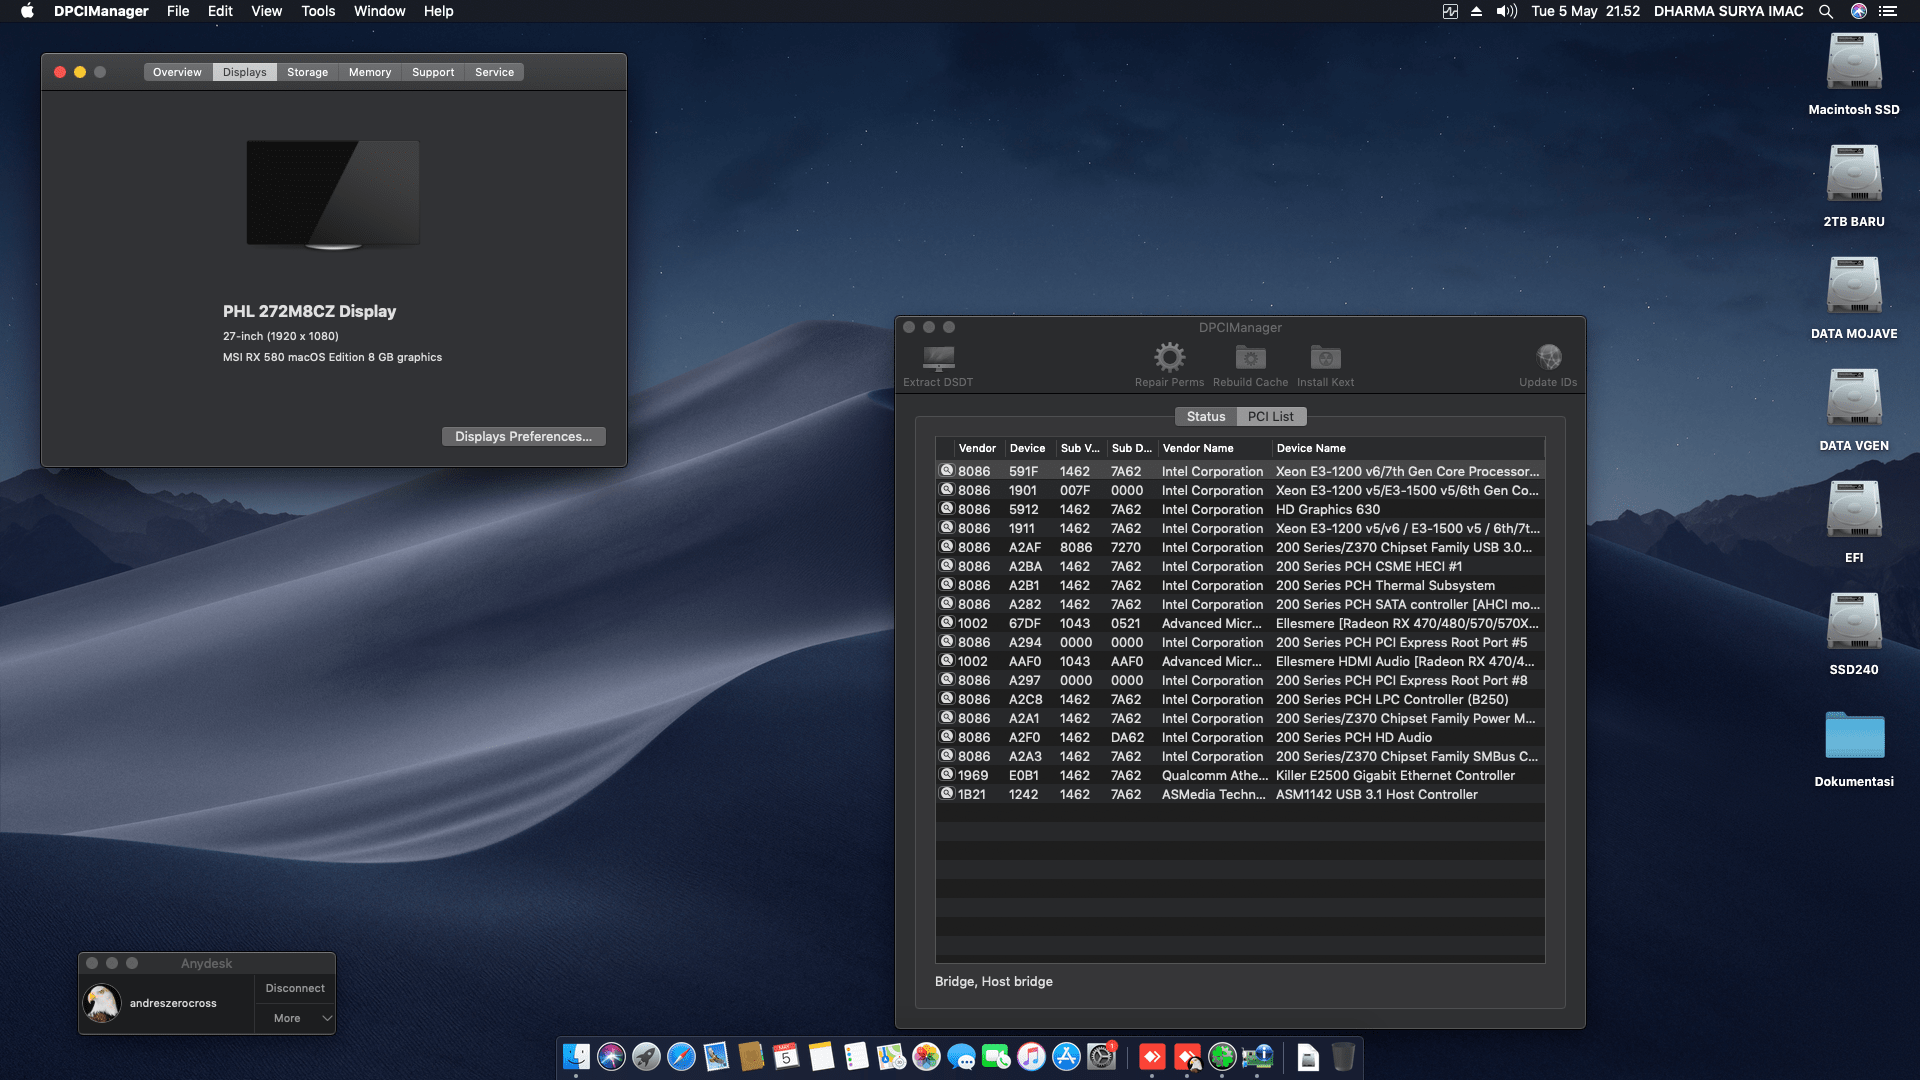1920x1080 pixels.
Task: Sort by the Vendor Name column header
Action: coord(1215,448)
